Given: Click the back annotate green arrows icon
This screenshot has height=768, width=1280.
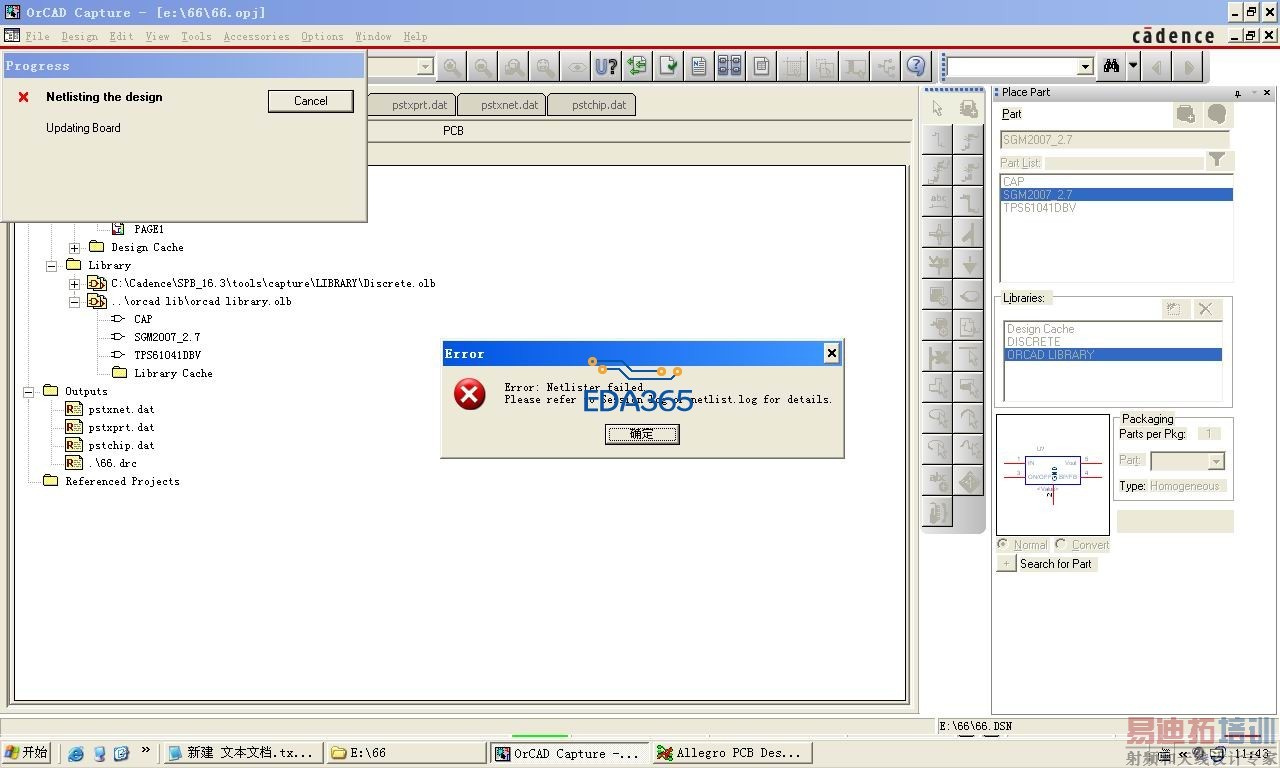Looking at the screenshot, I should click(x=637, y=67).
